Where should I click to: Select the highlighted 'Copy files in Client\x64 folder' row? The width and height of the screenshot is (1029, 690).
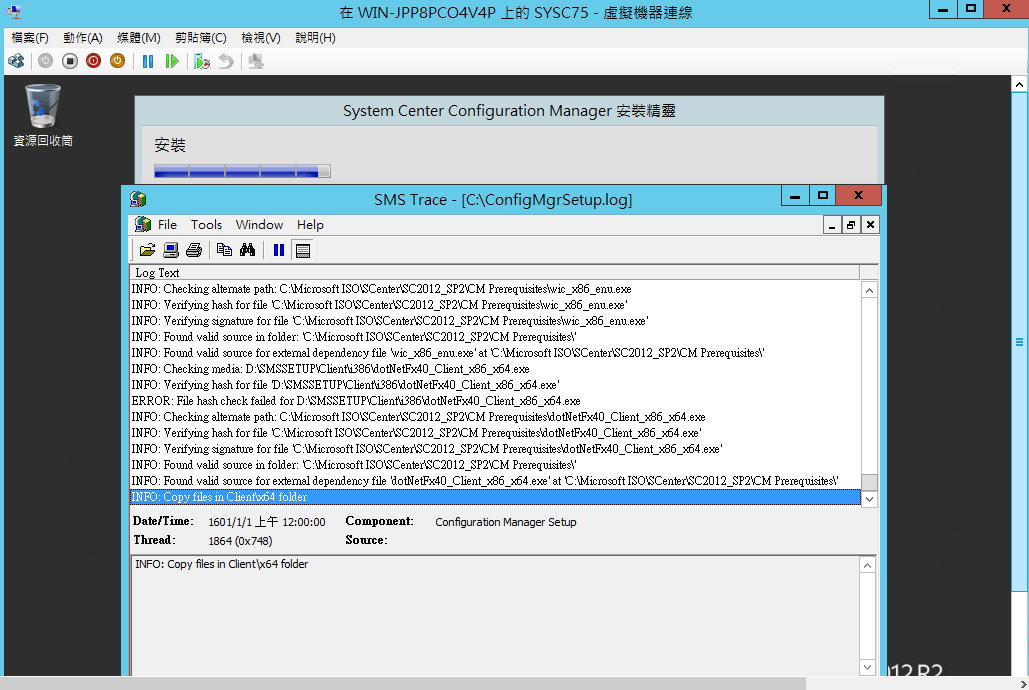tap(495, 497)
